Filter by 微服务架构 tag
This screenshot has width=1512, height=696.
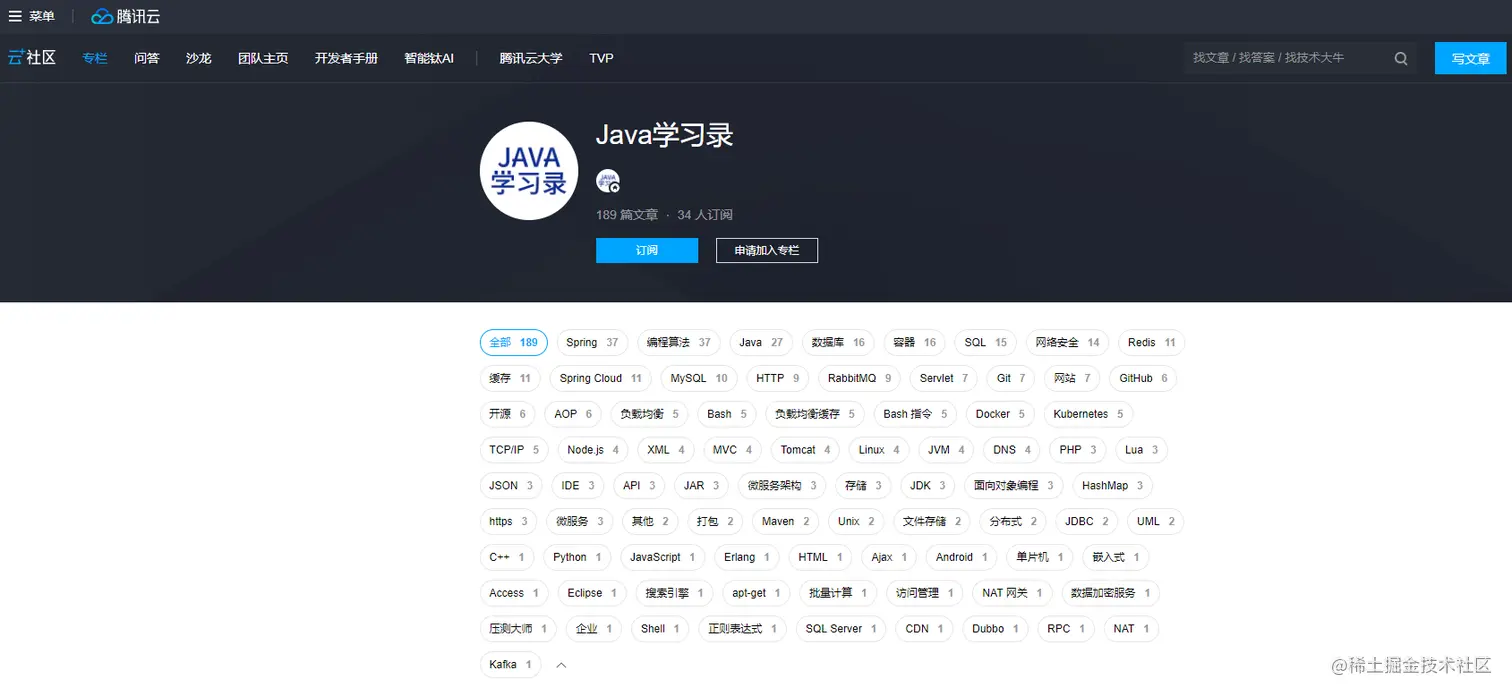(782, 486)
